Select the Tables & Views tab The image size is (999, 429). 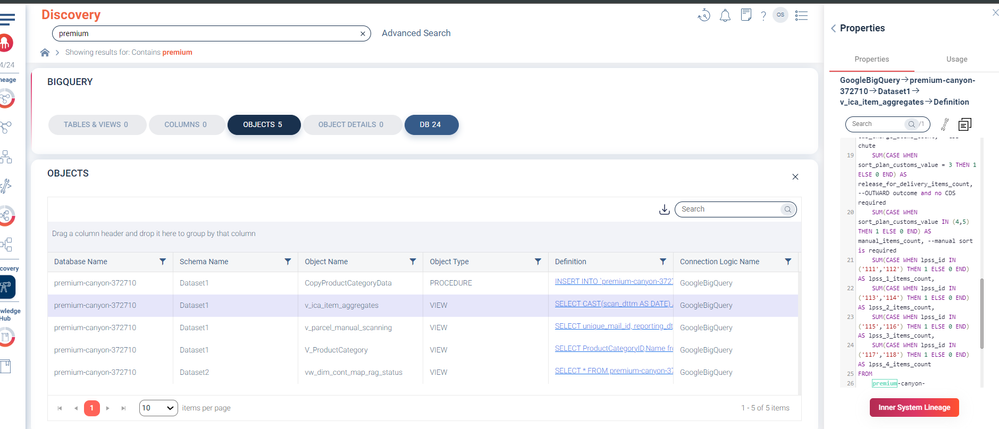(x=96, y=125)
